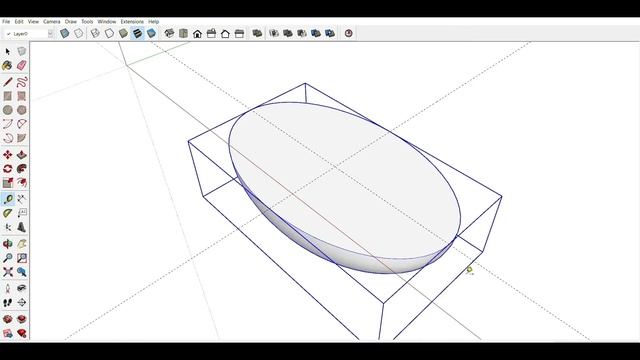Select the Line pencil tool
Viewport: 640px width, 360px height.
coord(8,82)
